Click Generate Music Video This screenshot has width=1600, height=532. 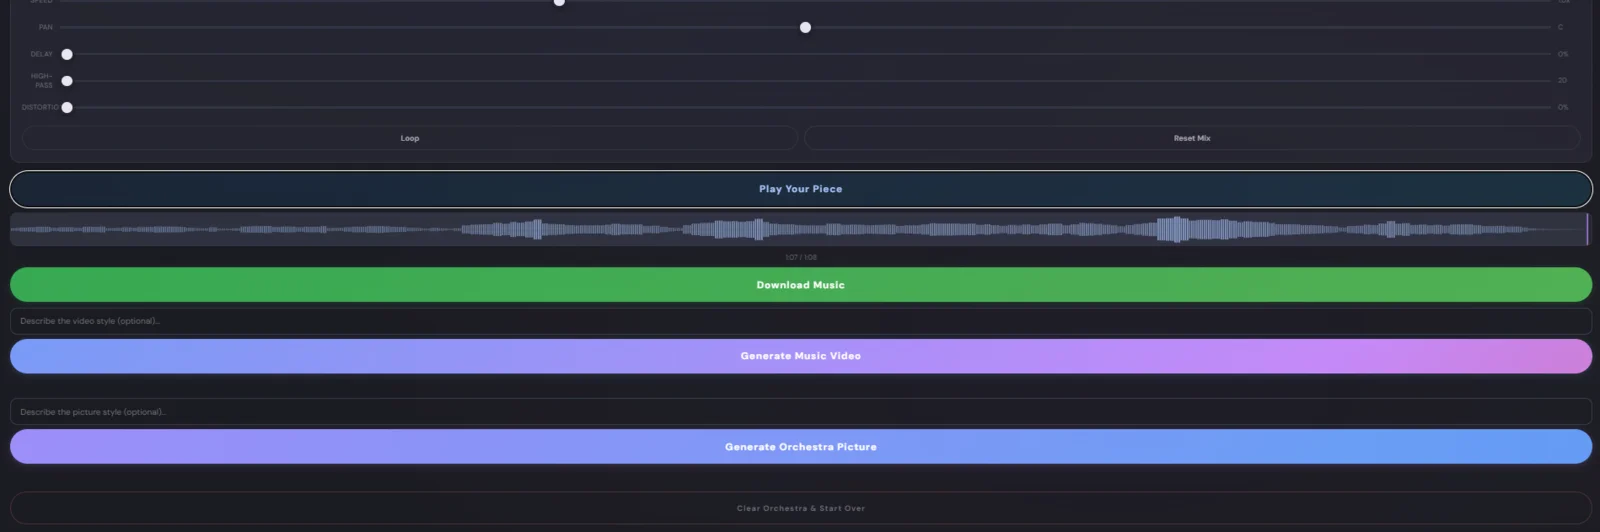[800, 356]
